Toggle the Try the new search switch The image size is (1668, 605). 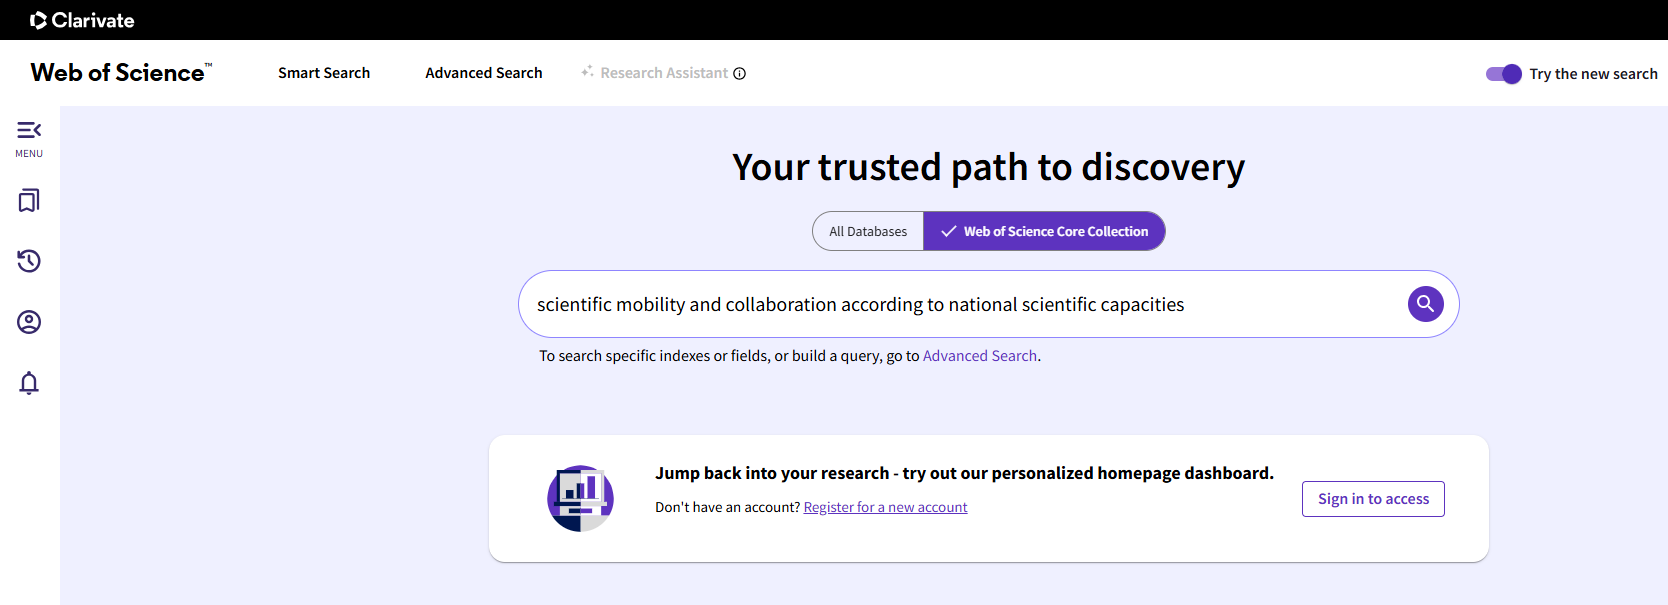click(x=1503, y=74)
